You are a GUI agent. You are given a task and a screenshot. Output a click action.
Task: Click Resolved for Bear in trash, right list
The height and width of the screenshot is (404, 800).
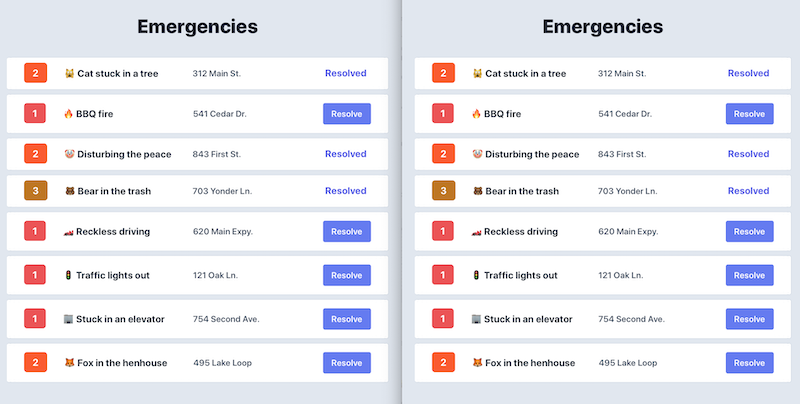point(748,191)
